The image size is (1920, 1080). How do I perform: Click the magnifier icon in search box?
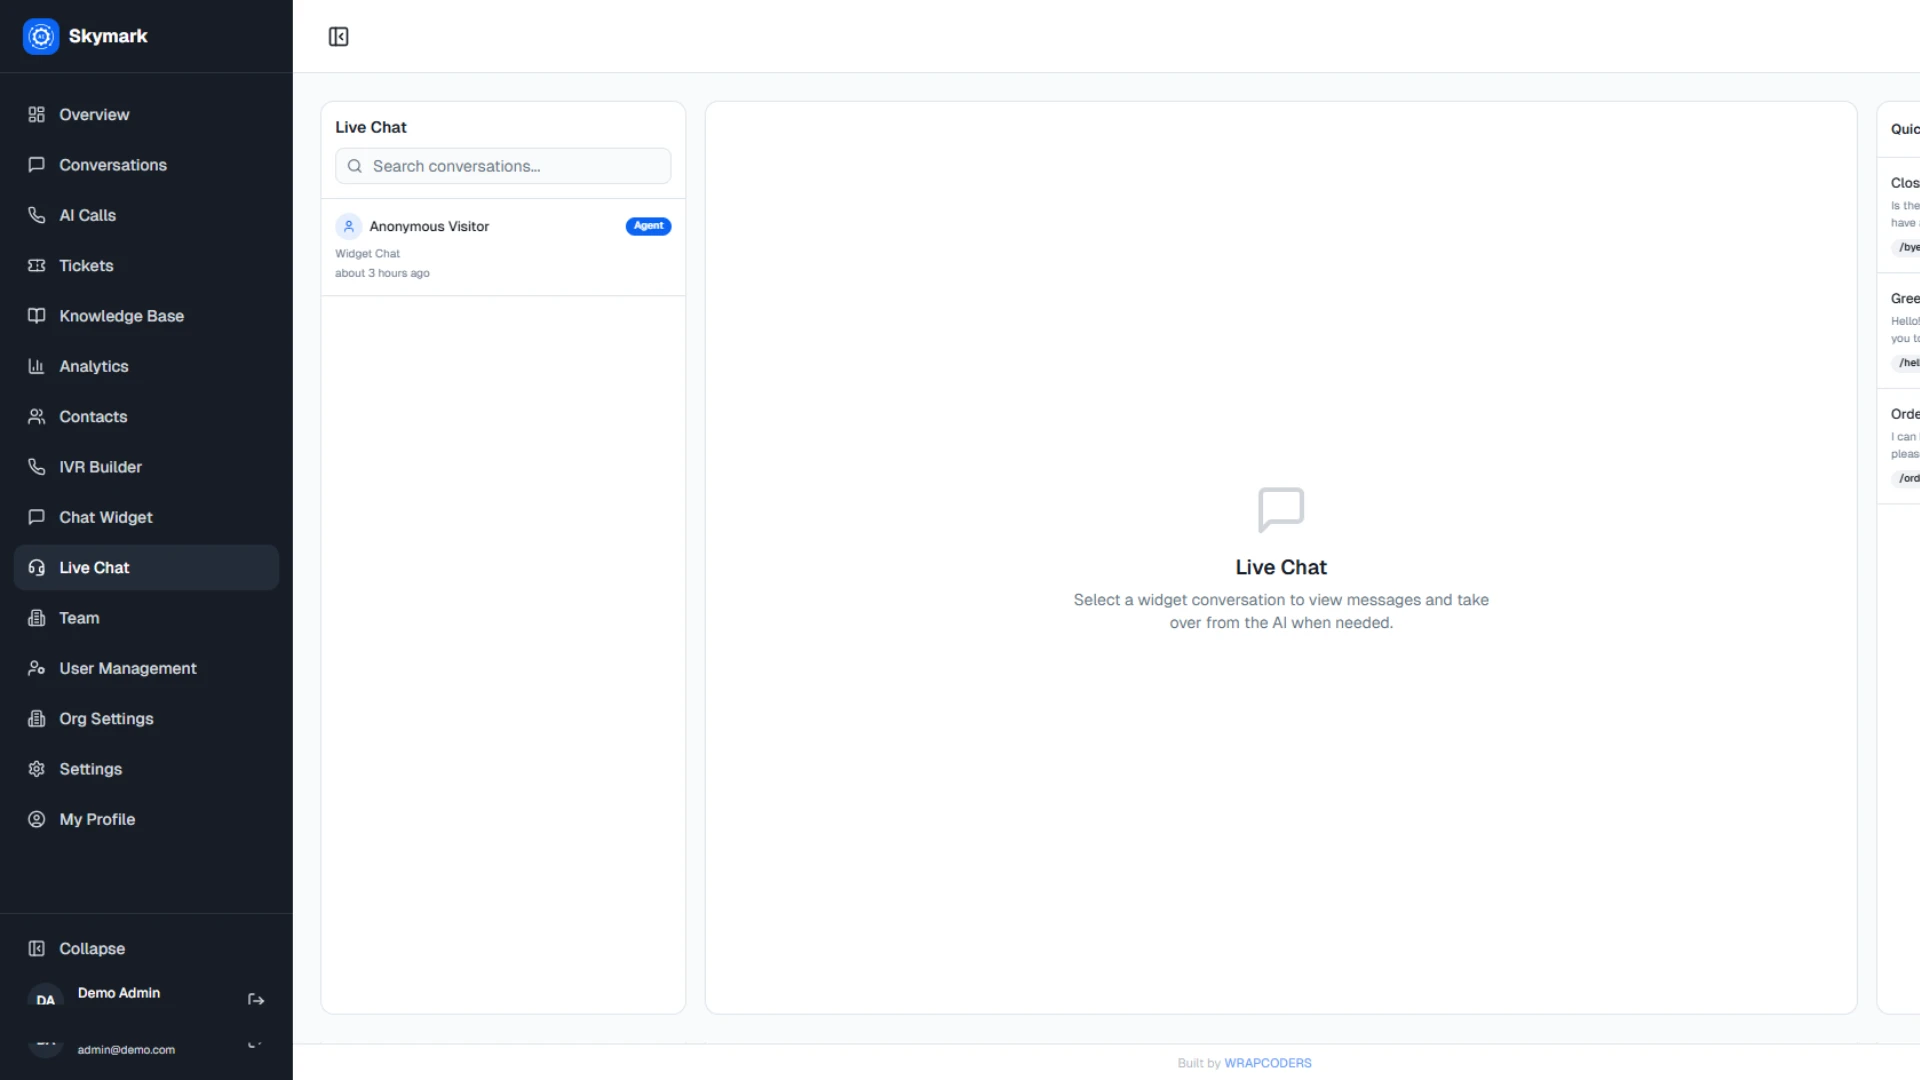[354, 166]
